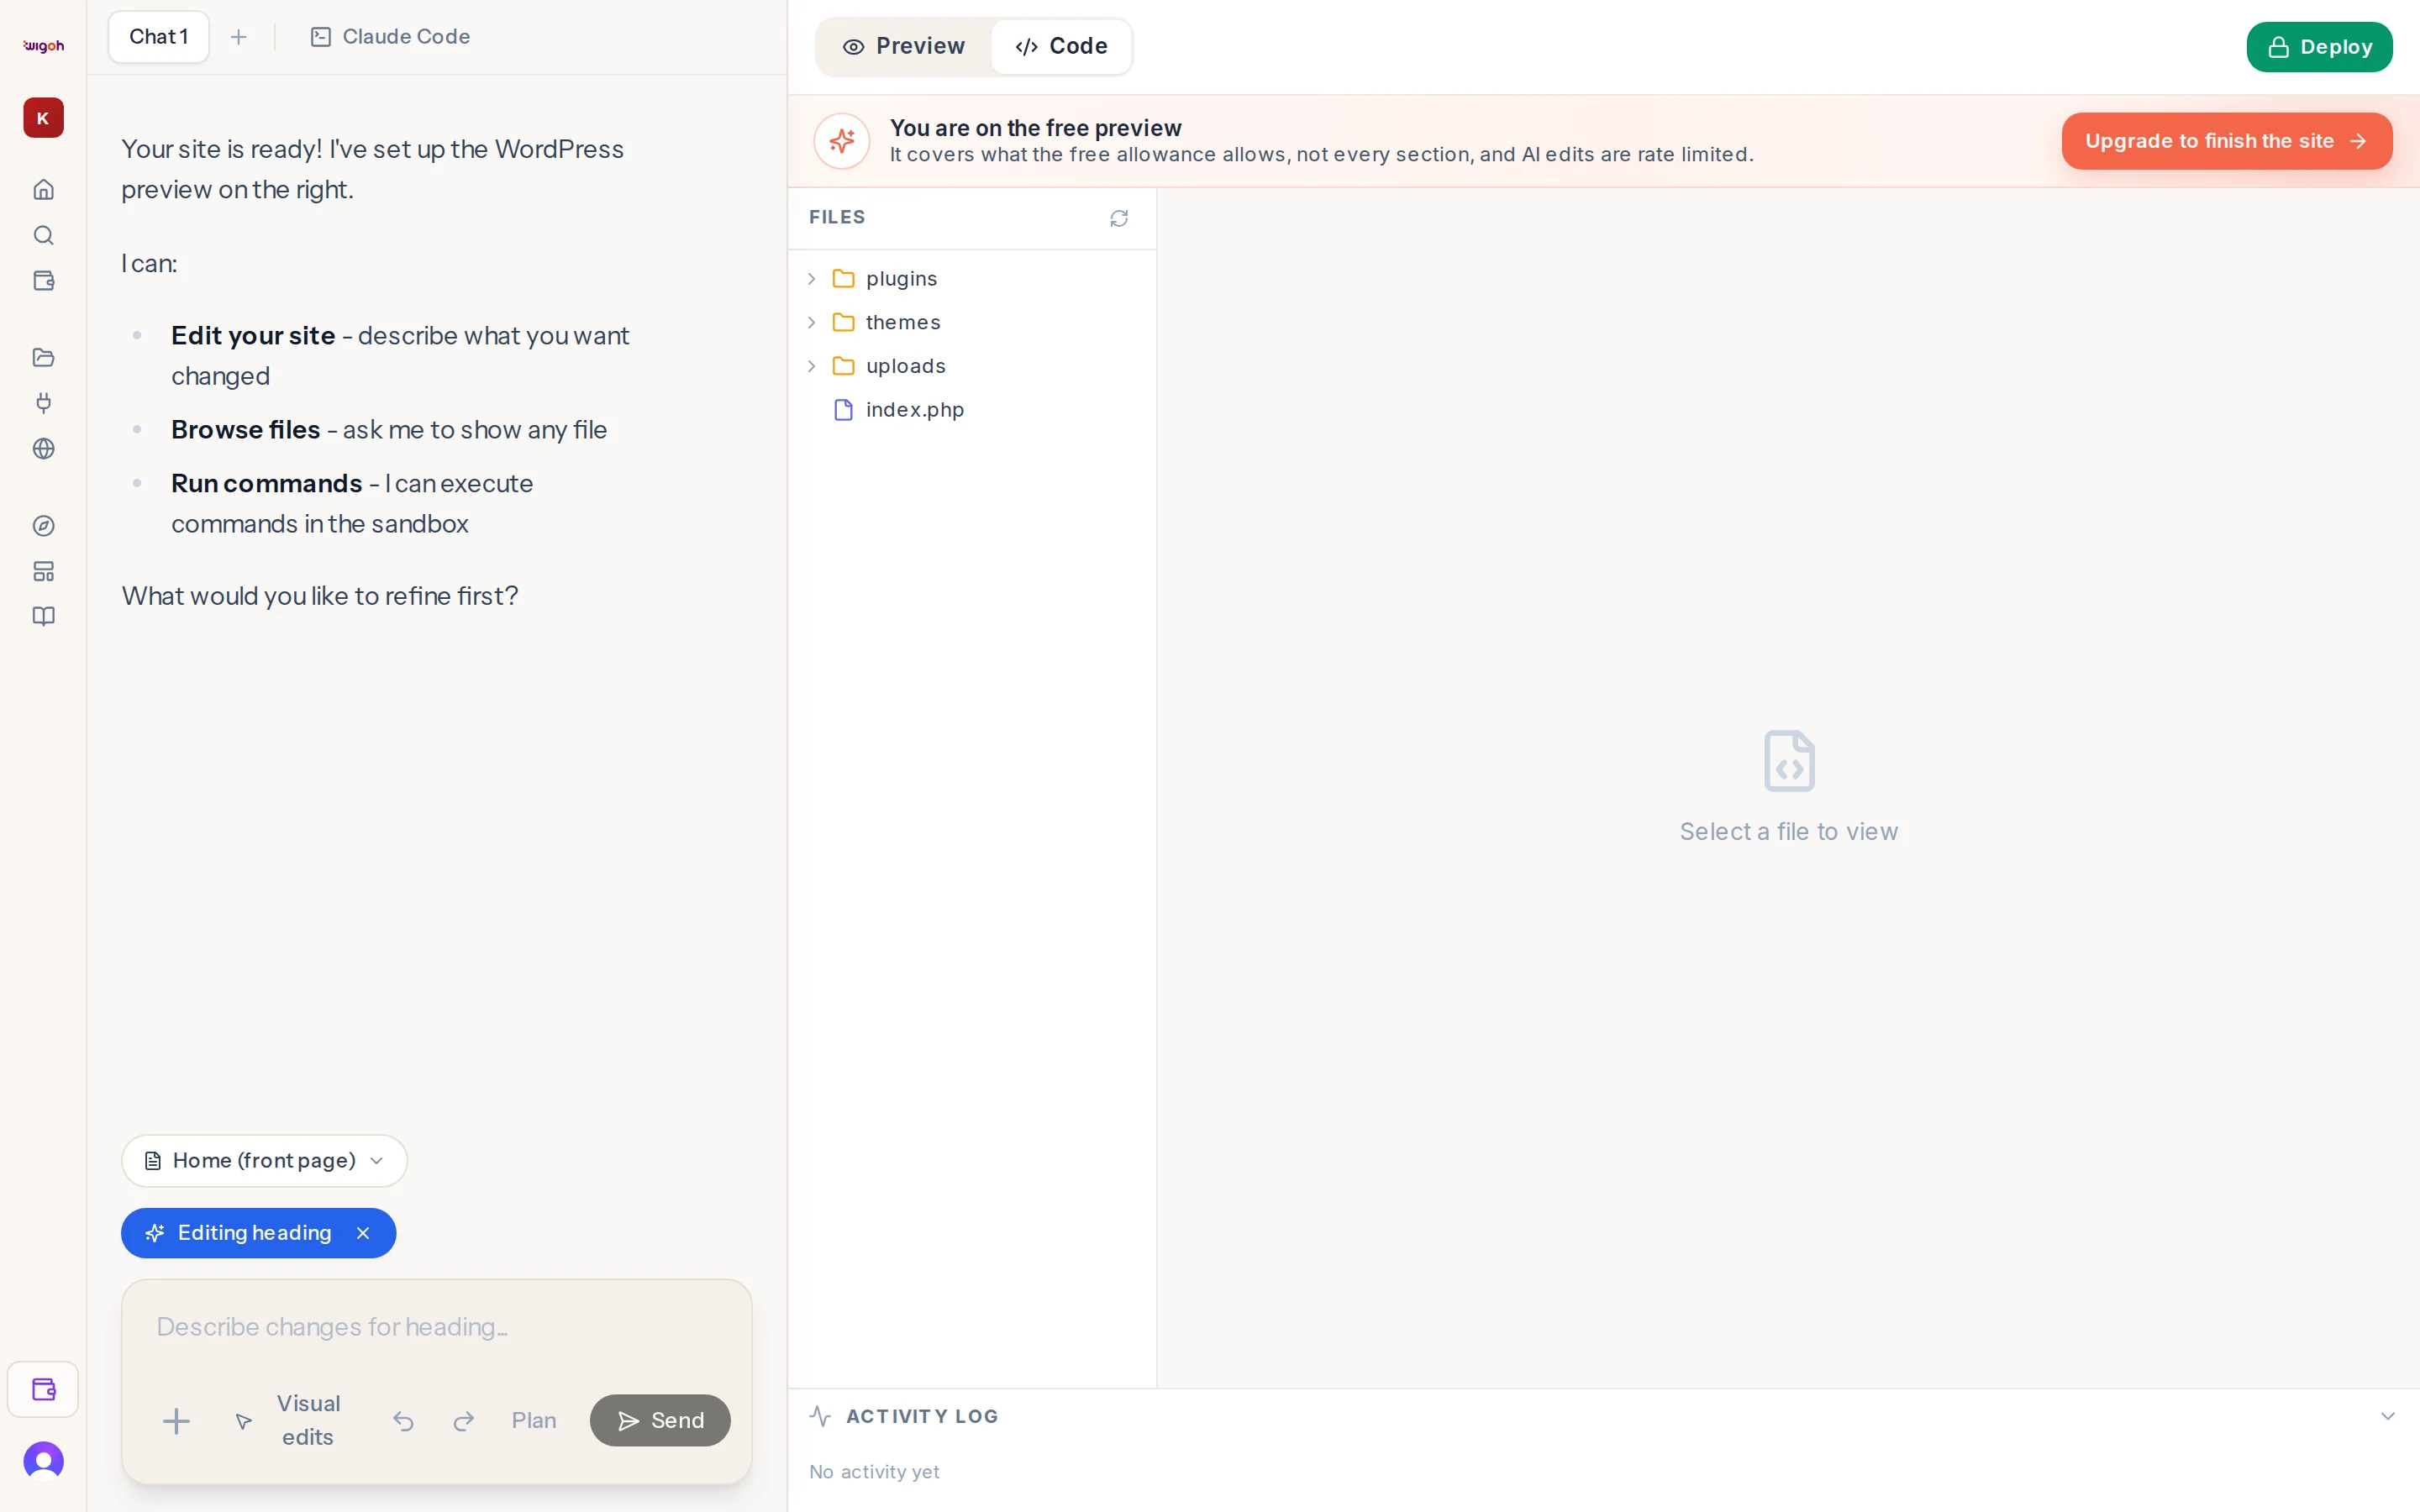Viewport: 2420px width, 1512px height.
Task: Toggle Visual edits mode
Action: [288, 1420]
